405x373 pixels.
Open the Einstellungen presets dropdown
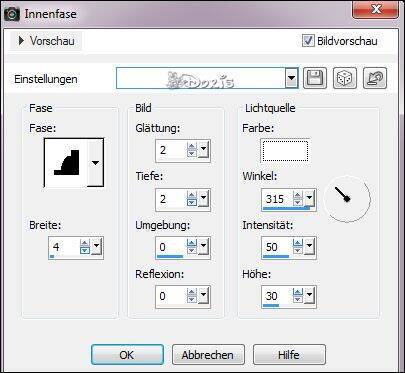[x=292, y=78]
